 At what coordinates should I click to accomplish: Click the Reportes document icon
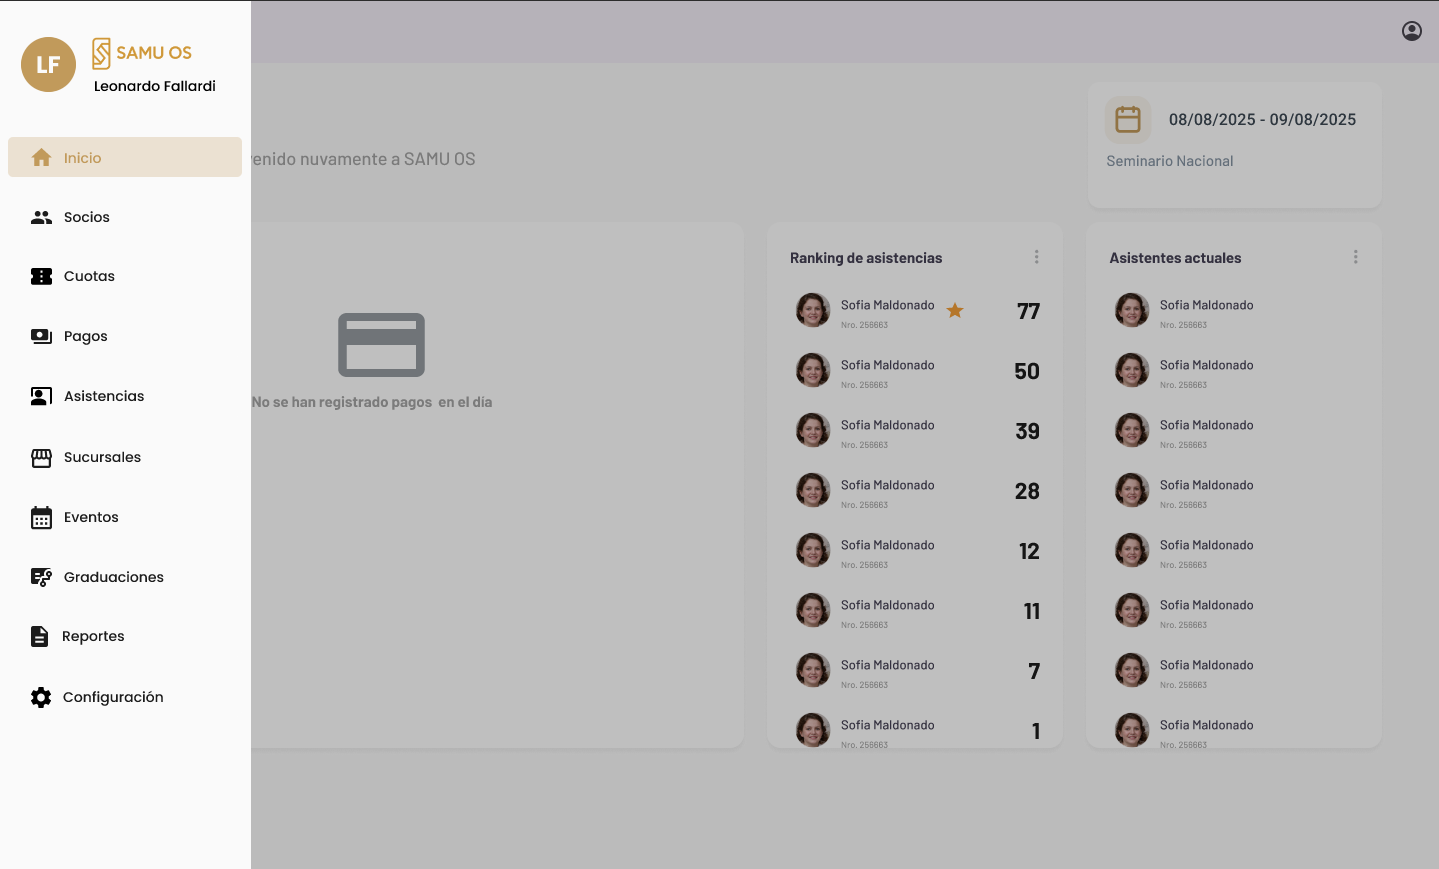tap(40, 637)
